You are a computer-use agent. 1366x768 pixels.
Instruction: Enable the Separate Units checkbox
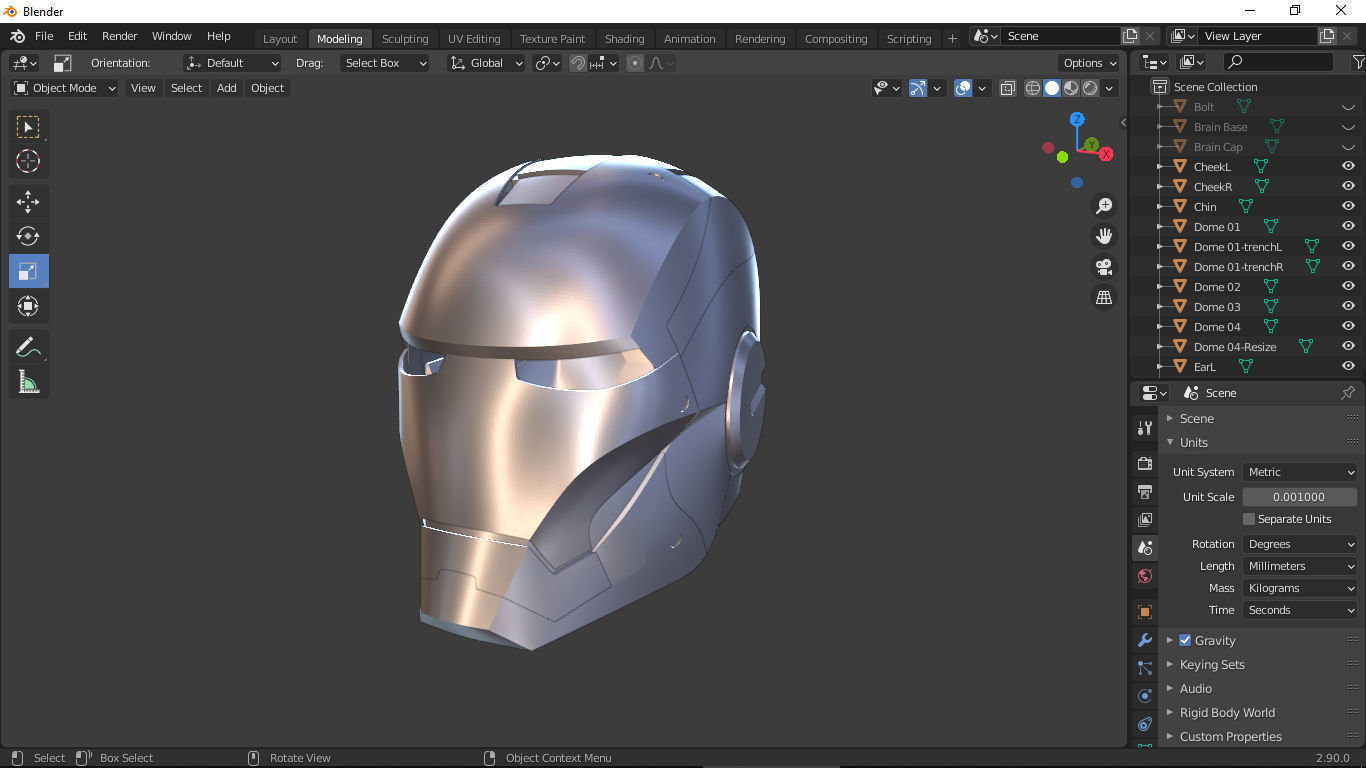click(1248, 519)
